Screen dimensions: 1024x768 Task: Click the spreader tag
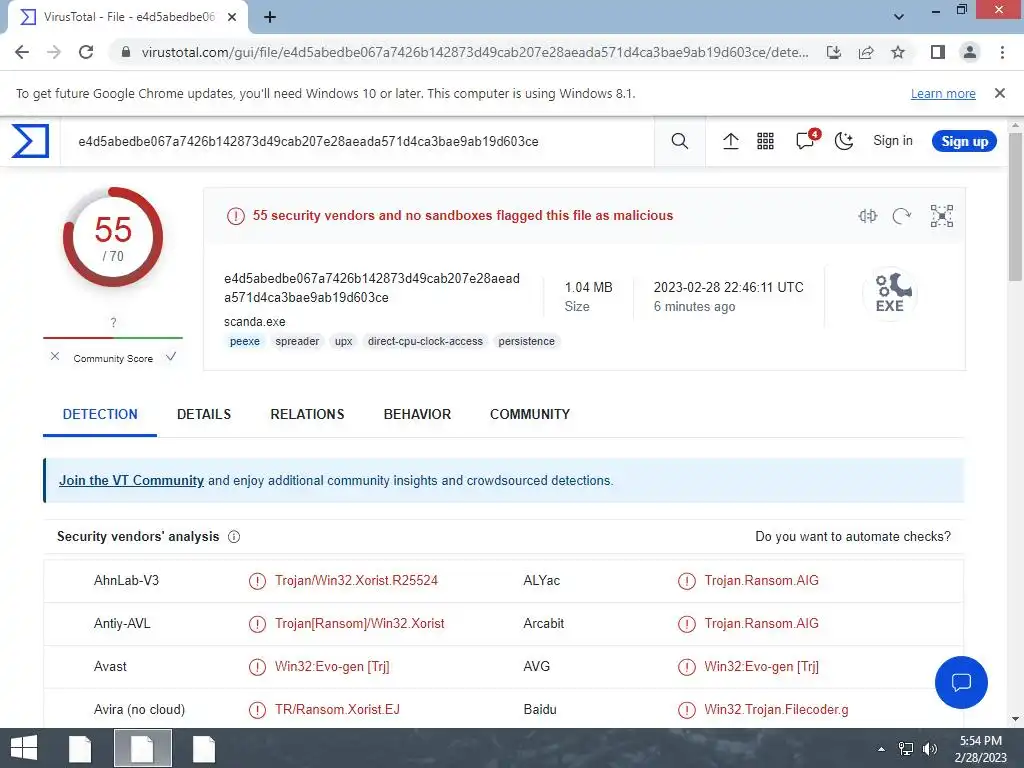(297, 342)
